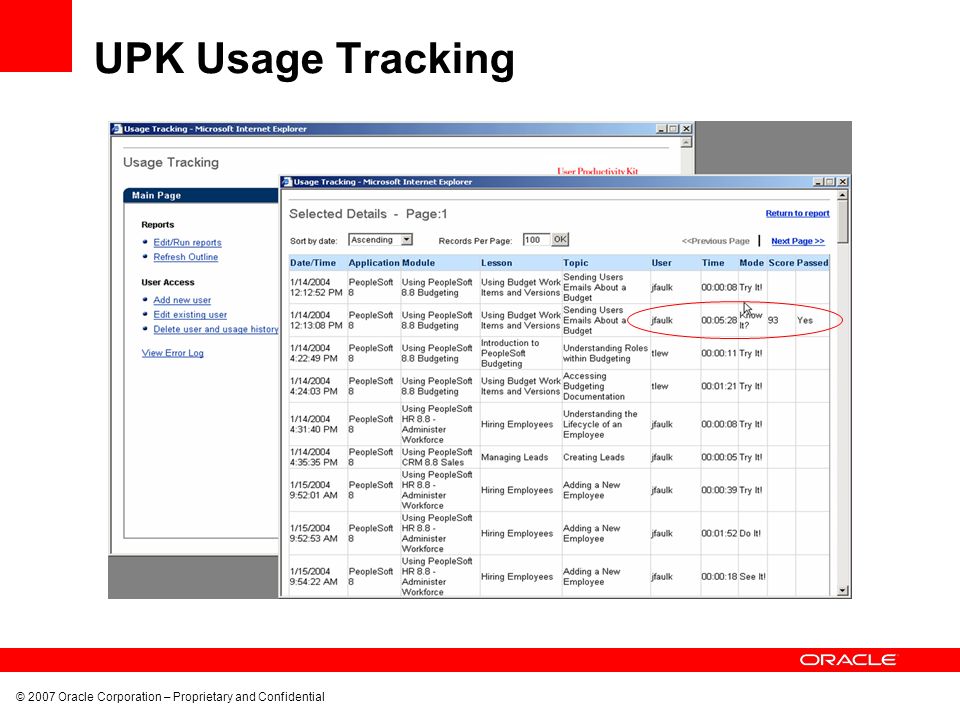Click Delete user and usage history link
Screen dimensions: 960x720
pyautogui.click(x=216, y=329)
